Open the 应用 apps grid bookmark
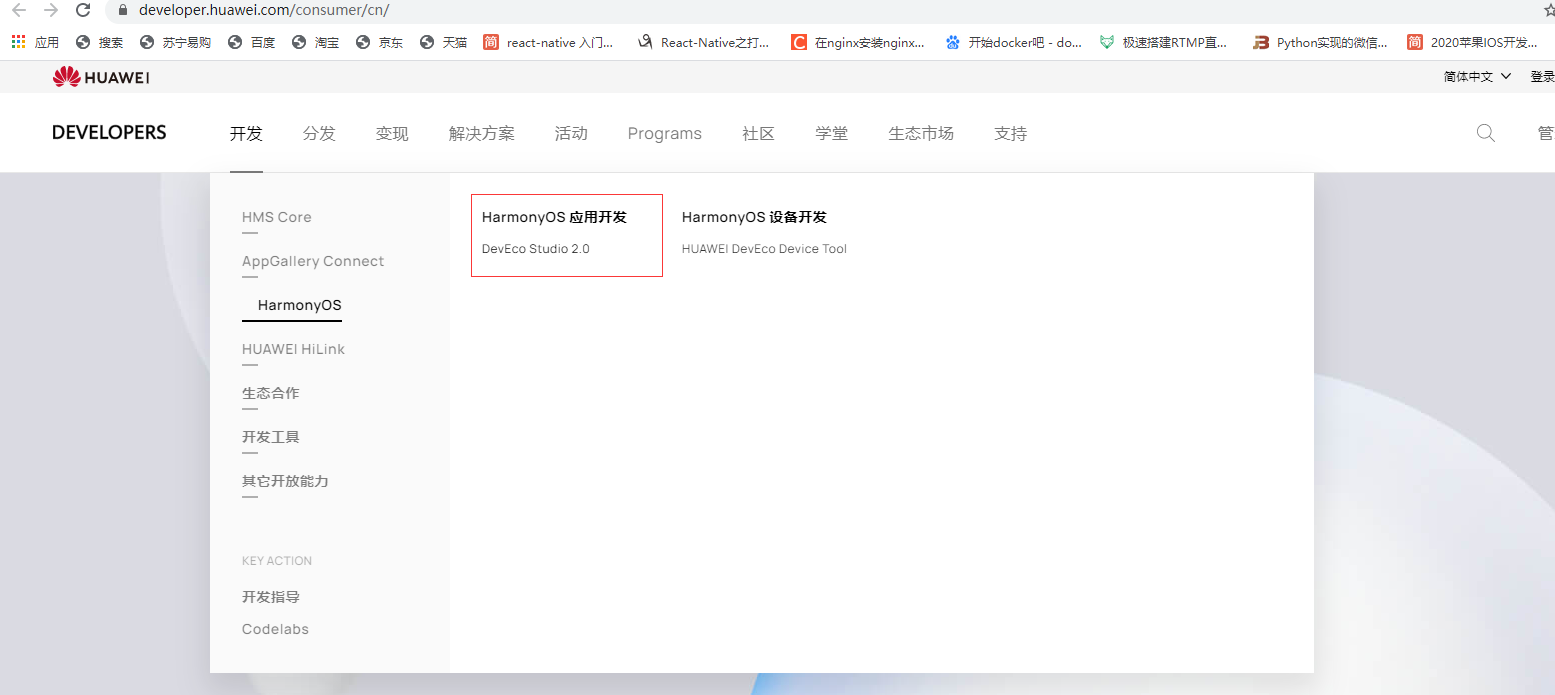 [35, 42]
